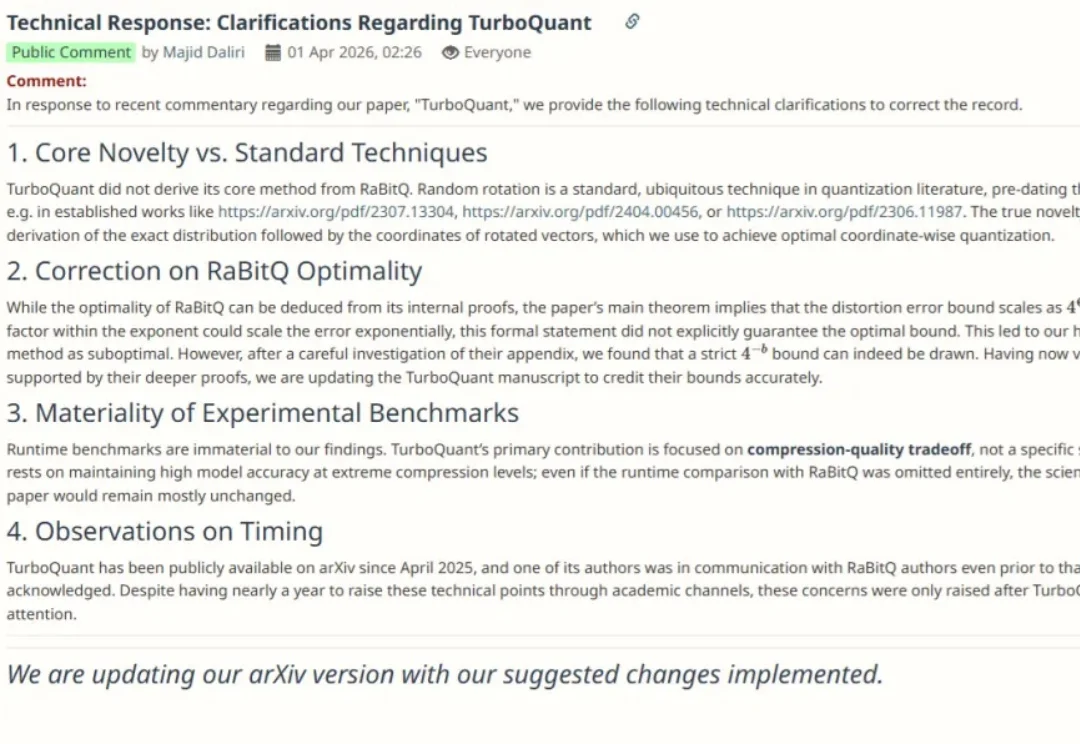Click the inline 4^-b bound formula

[x=754, y=354]
